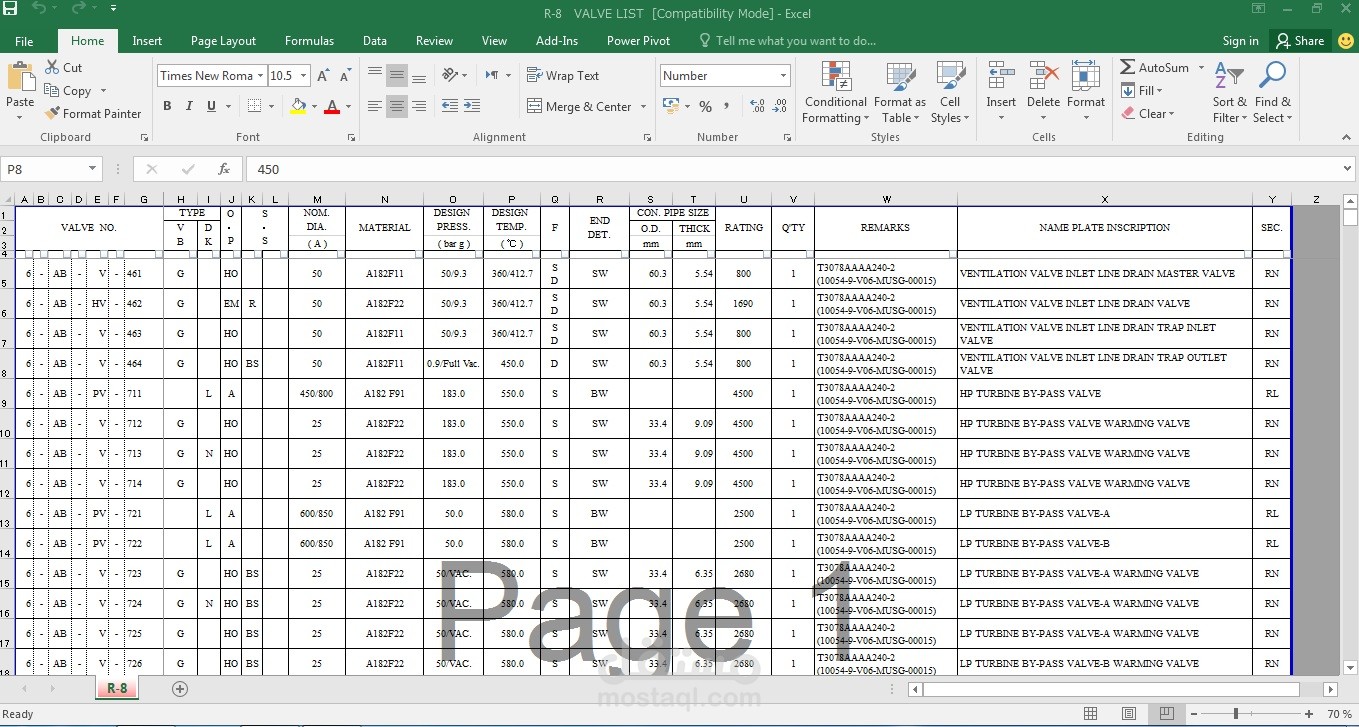Click Increase Indent icon
This screenshot has width=1359, height=727.
(x=471, y=106)
